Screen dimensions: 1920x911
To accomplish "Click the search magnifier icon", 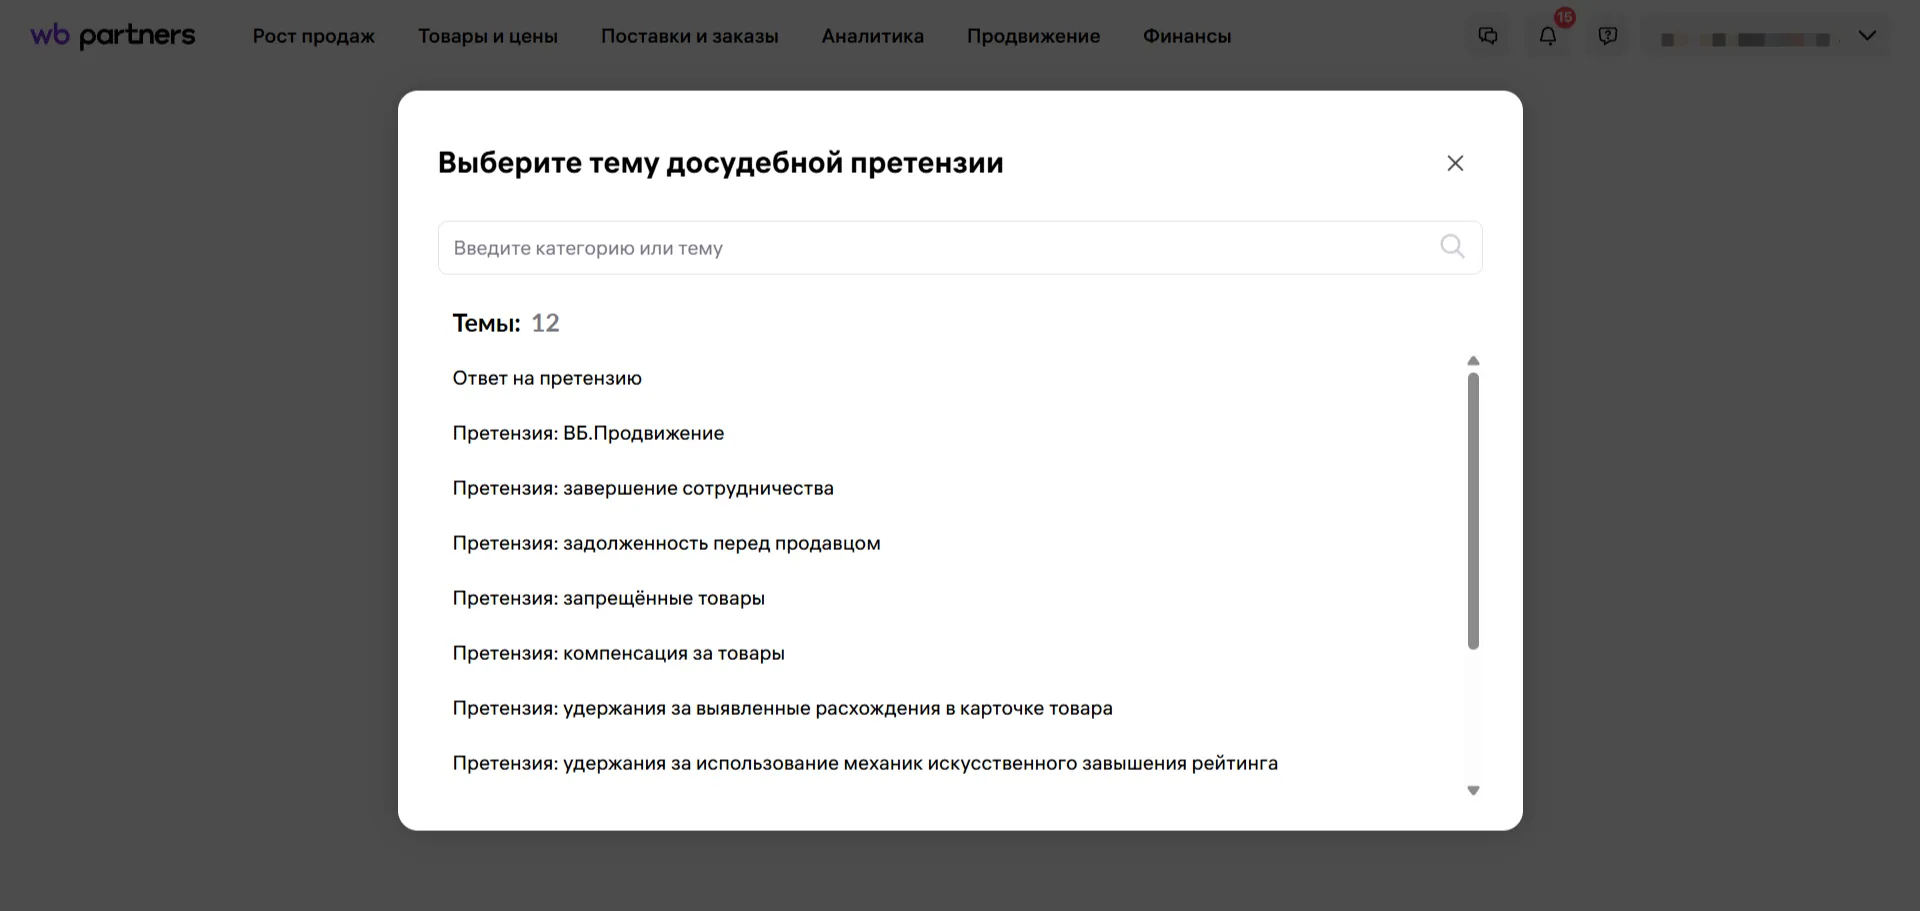I will pyautogui.click(x=1452, y=247).
